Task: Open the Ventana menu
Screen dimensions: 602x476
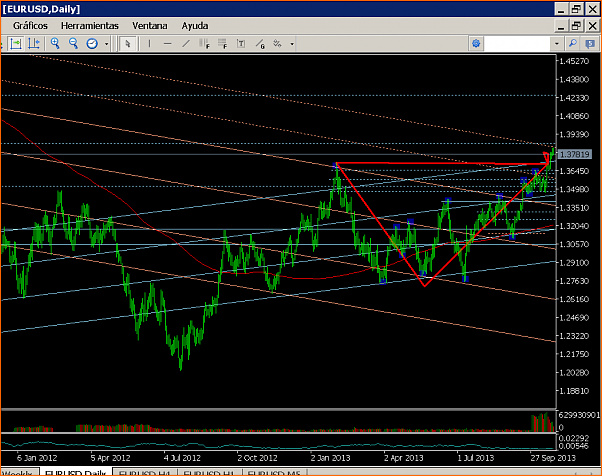Action: click(x=150, y=26)
